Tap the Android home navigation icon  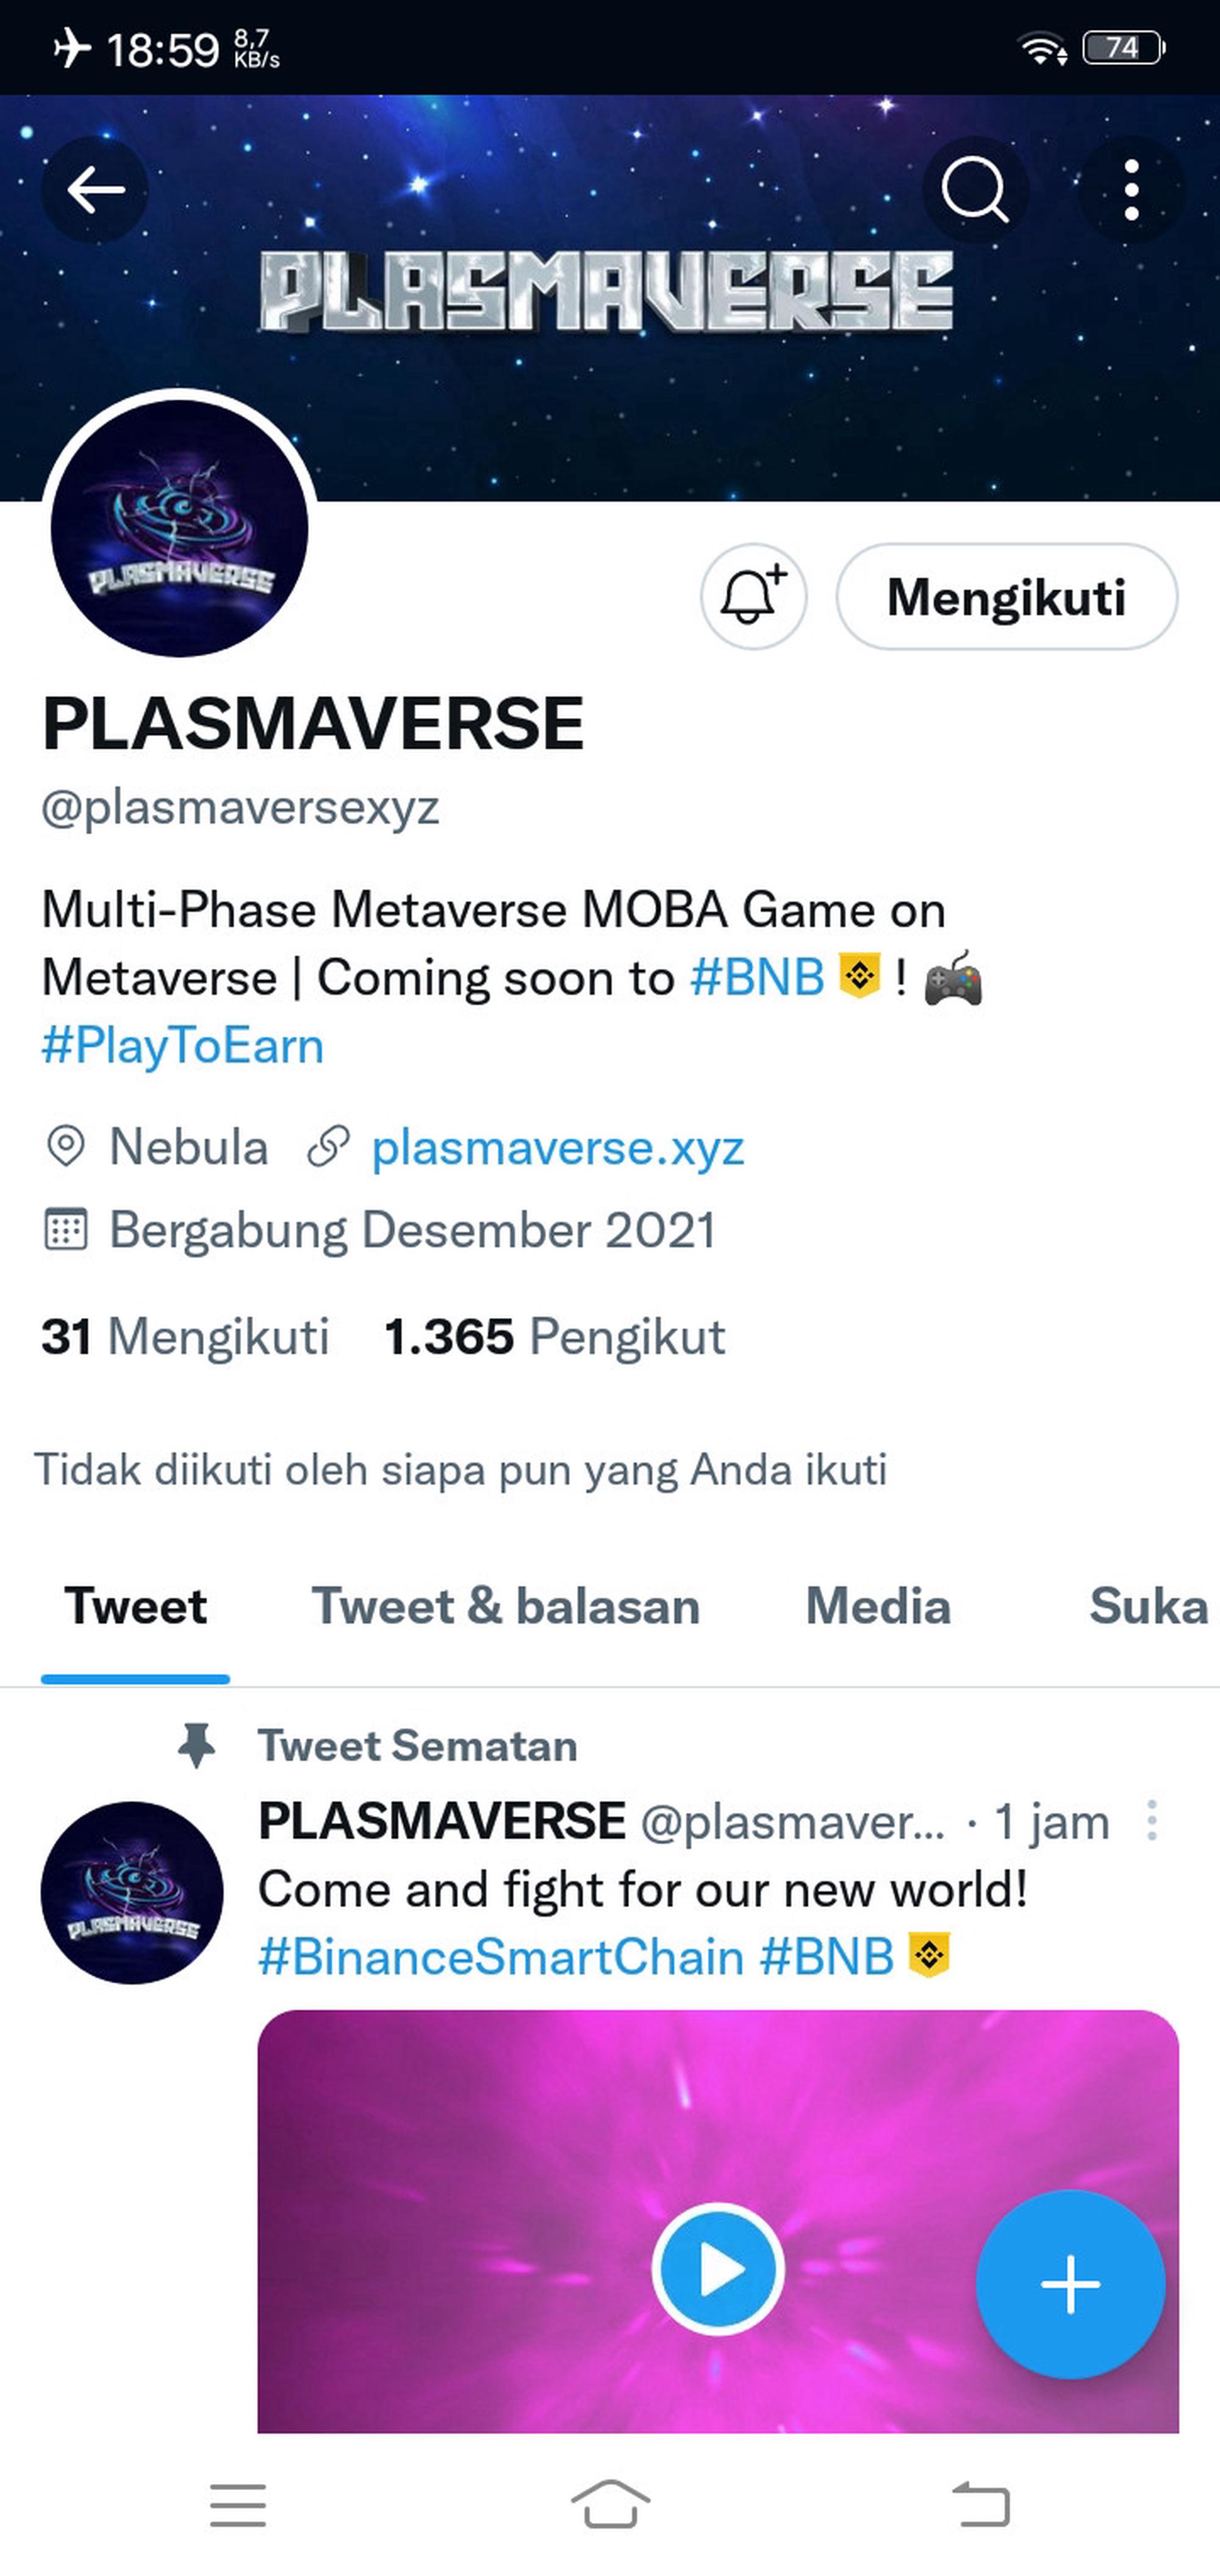pos(610,2504)
